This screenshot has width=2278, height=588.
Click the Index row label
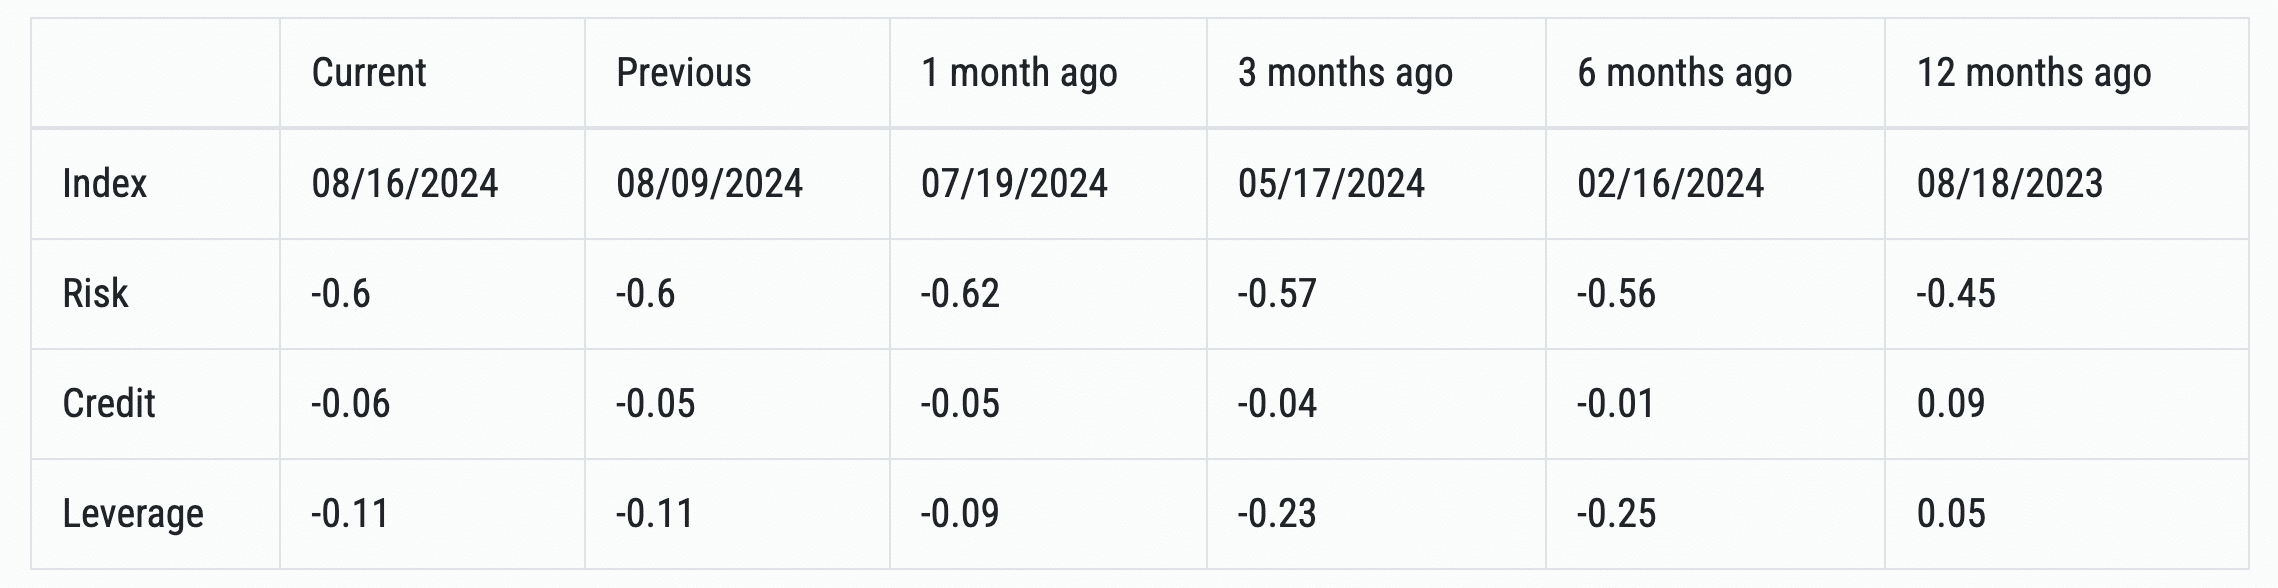pos(104,183)
